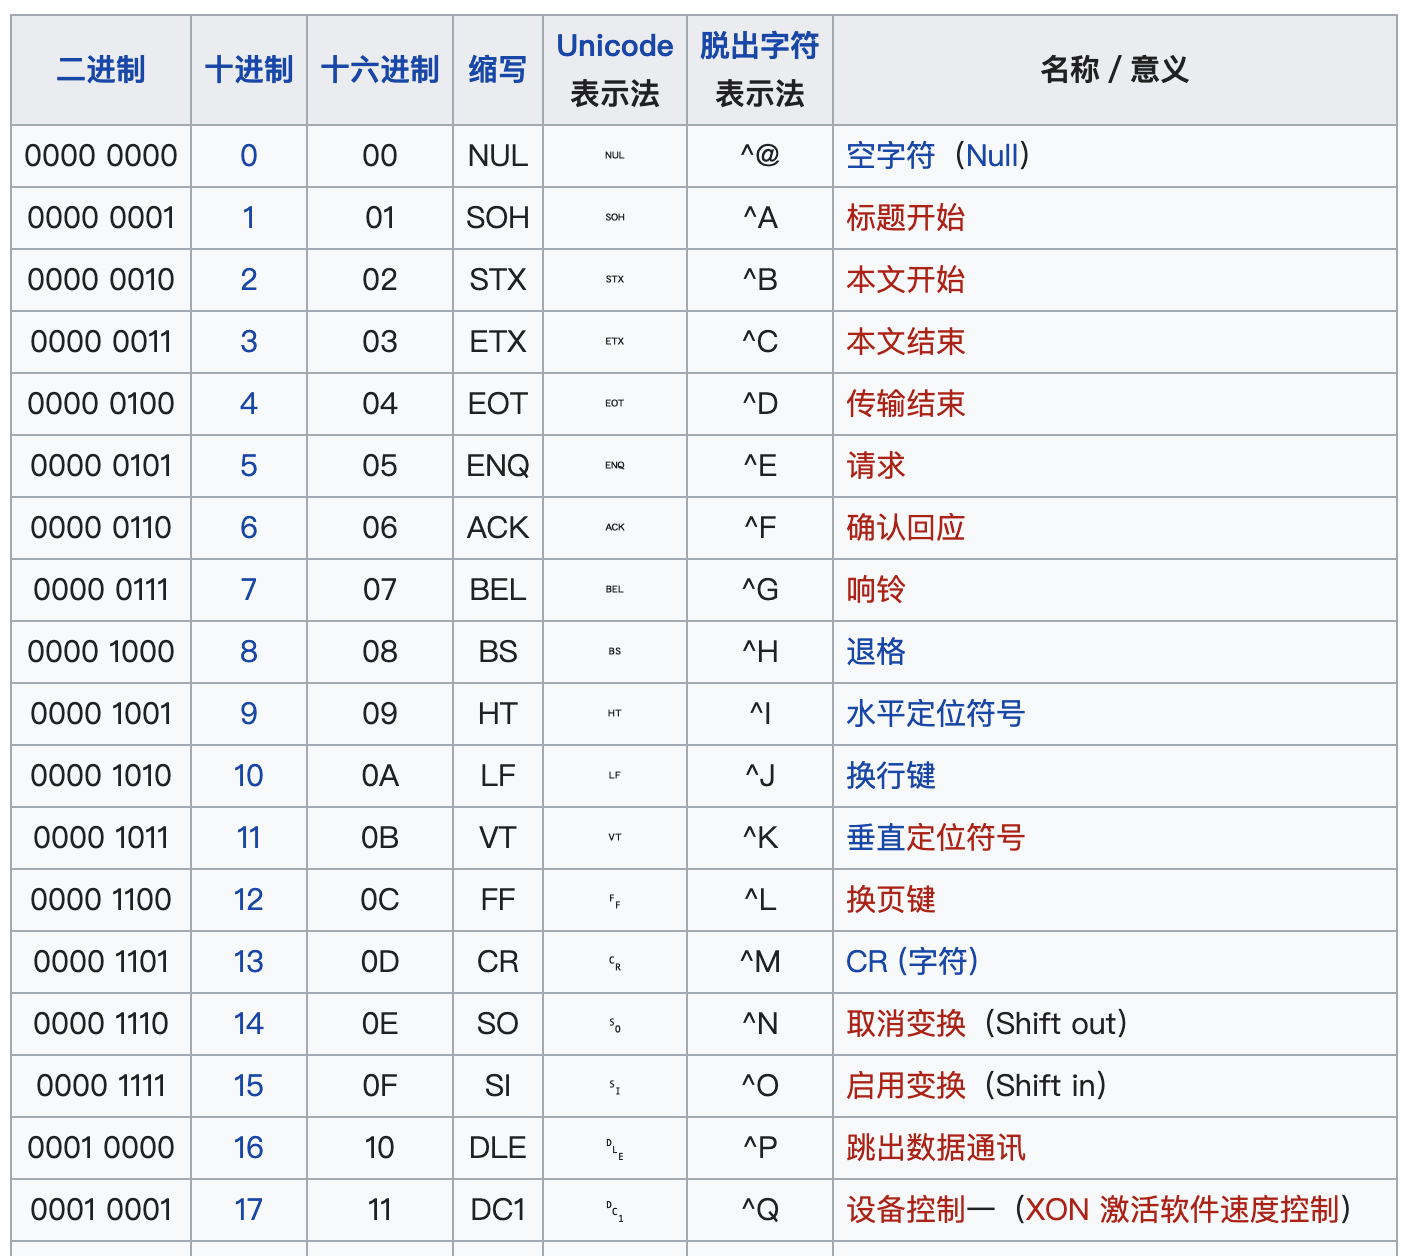Select escape sequence ^G
Viewport: 1410px width, 1256px height.
point(760,590)
